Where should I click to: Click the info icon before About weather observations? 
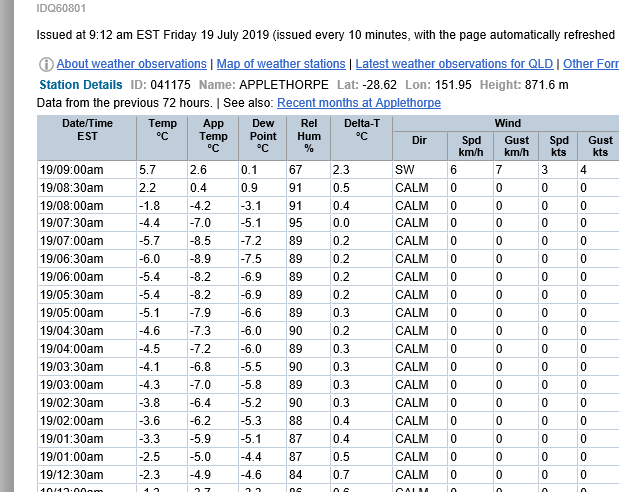[x=46, y=64]
